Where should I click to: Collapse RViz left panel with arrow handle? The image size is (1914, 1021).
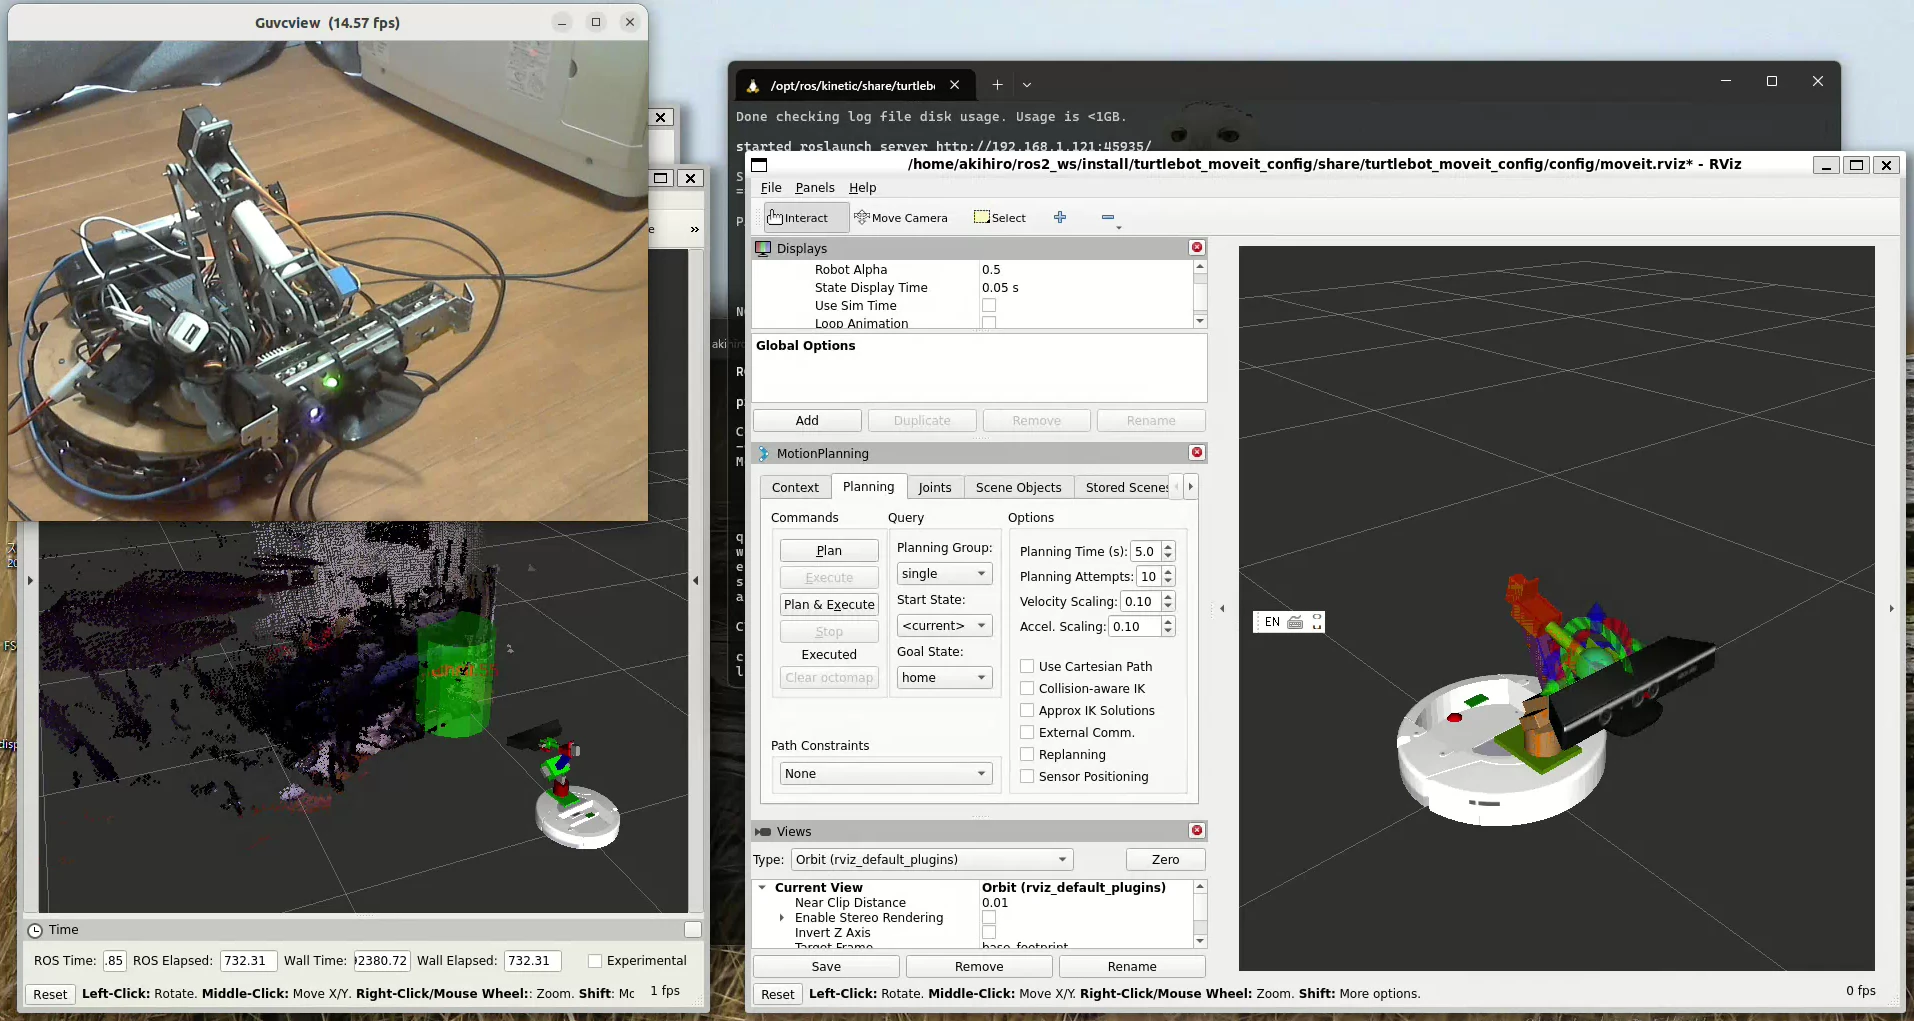tap(1222, 608)
